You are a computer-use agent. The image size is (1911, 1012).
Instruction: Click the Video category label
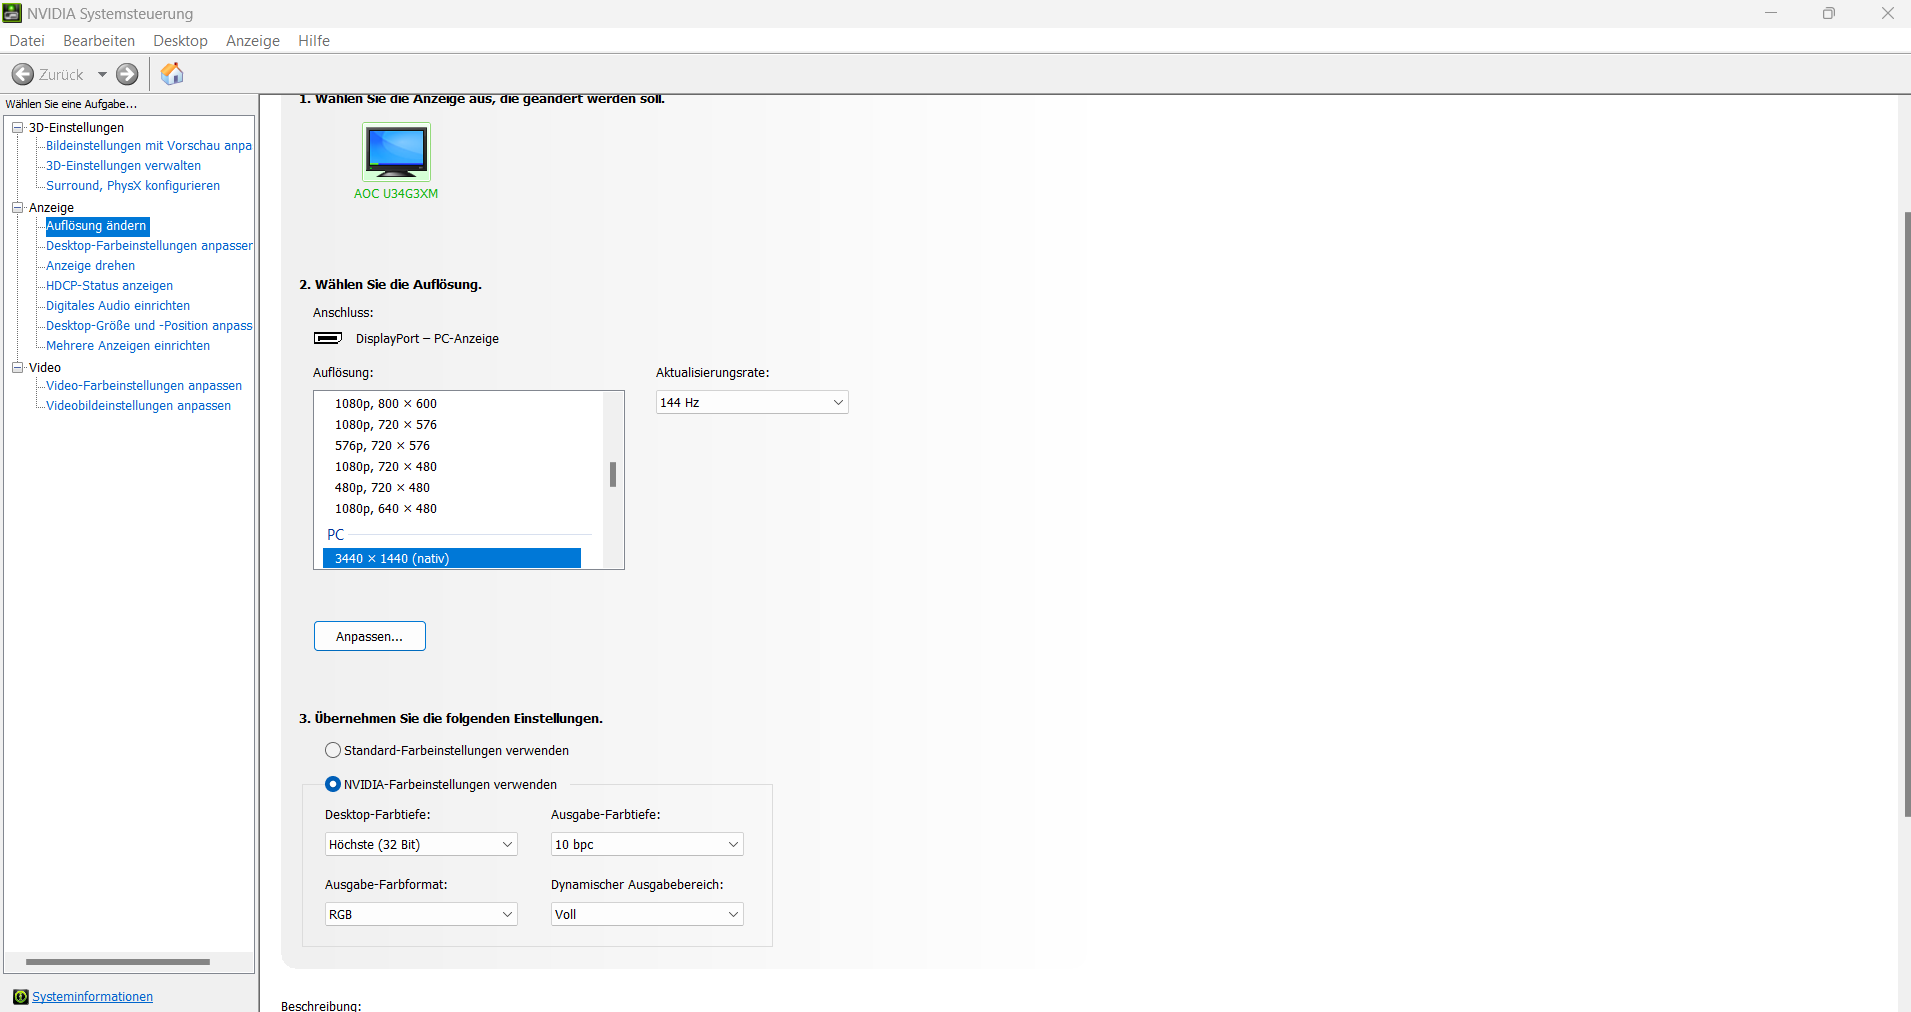coord(45,367)
